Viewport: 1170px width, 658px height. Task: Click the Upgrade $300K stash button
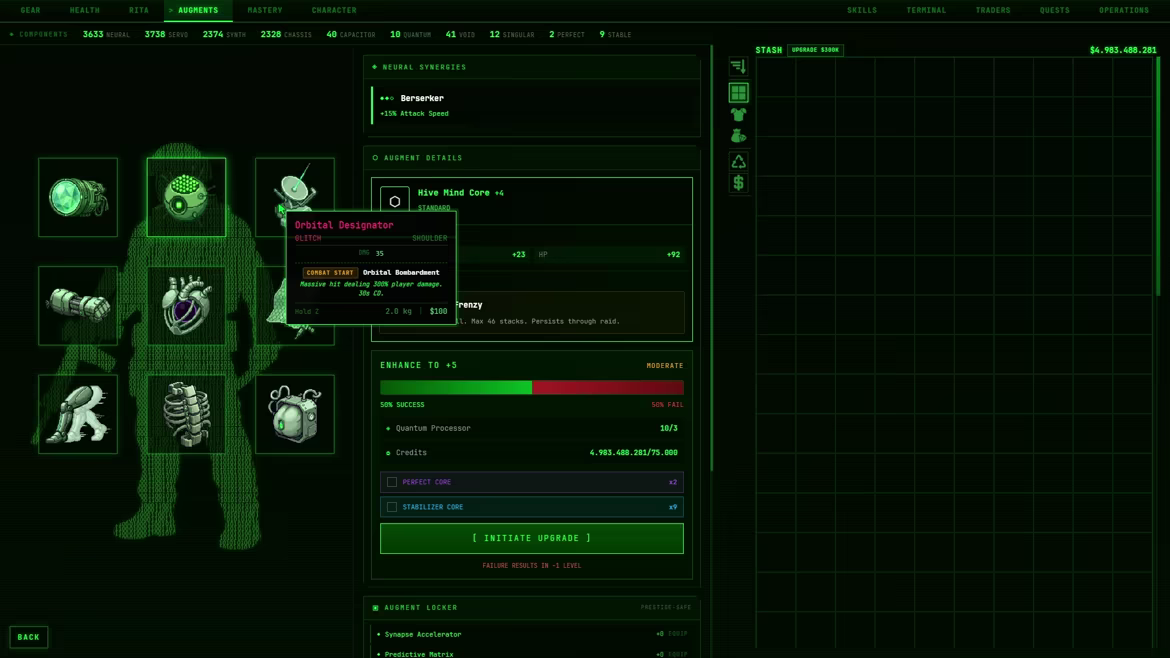tap(815, 50)
